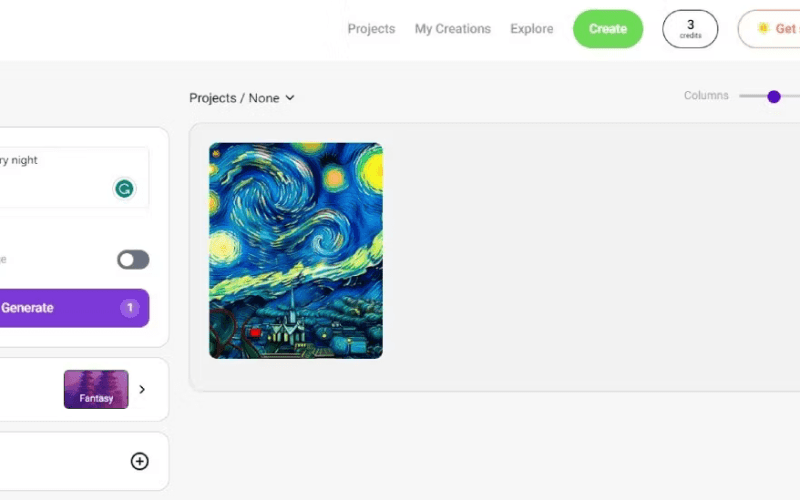800x500 pixels.
Task: Click the Columns slider handle
Action: (773, 96)
